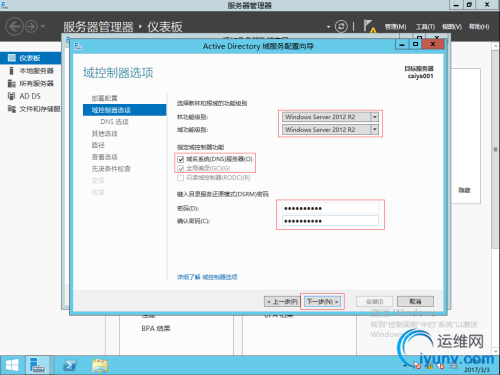Select the 仪表板 dashboard item in sidebar
The width and height of the screenshot is (500, 375).
(30, 58)
